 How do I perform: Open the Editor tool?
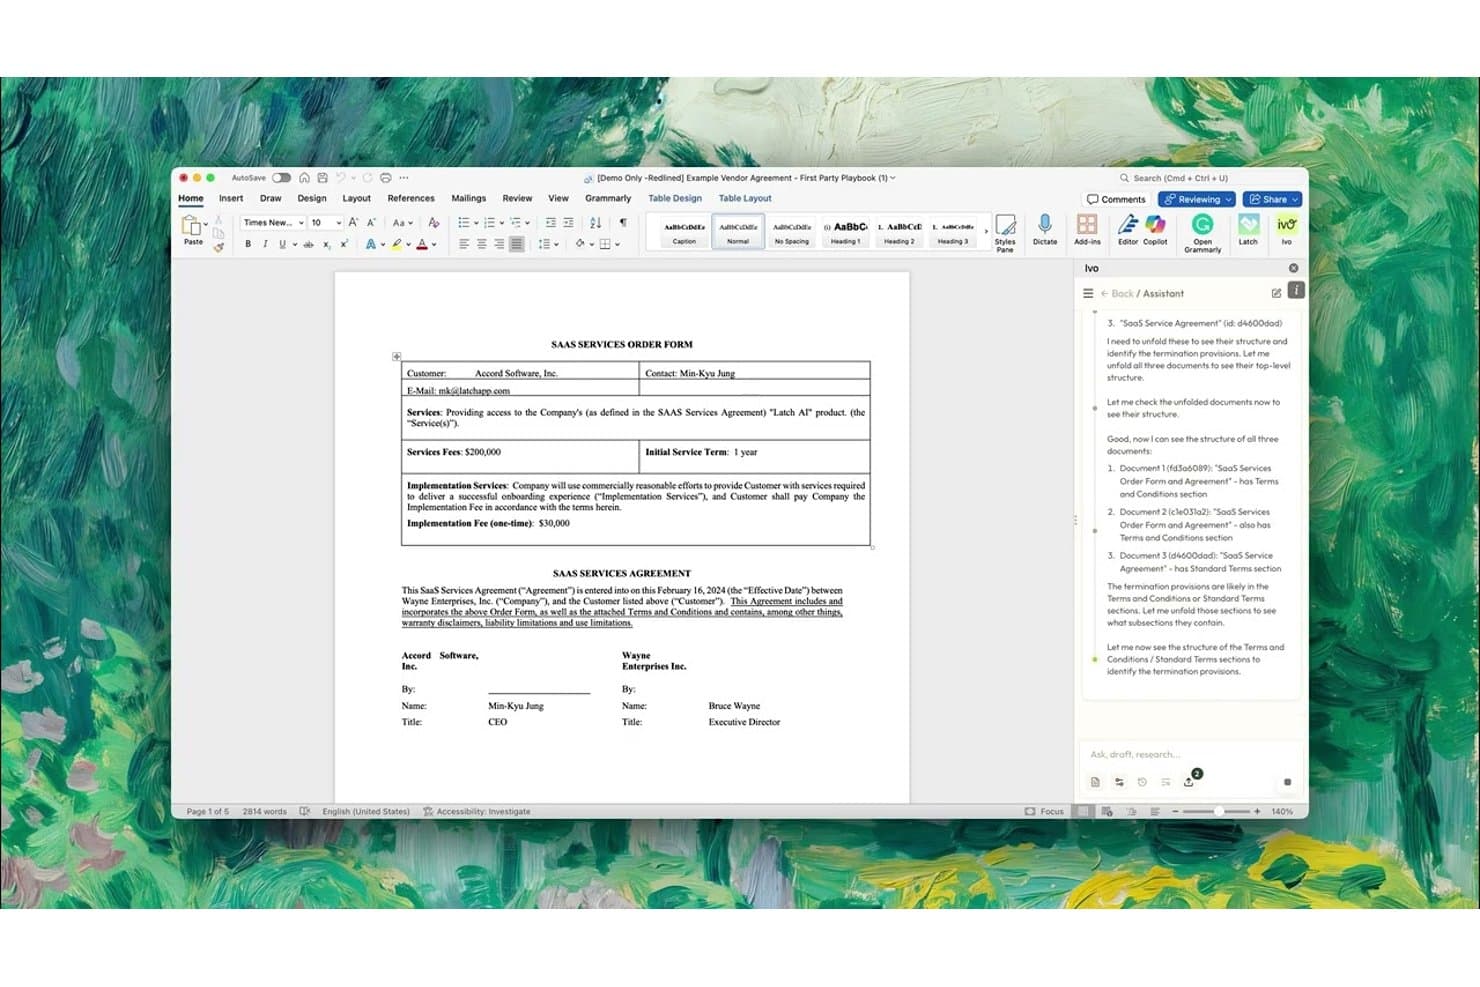[x=1127, y=229]
